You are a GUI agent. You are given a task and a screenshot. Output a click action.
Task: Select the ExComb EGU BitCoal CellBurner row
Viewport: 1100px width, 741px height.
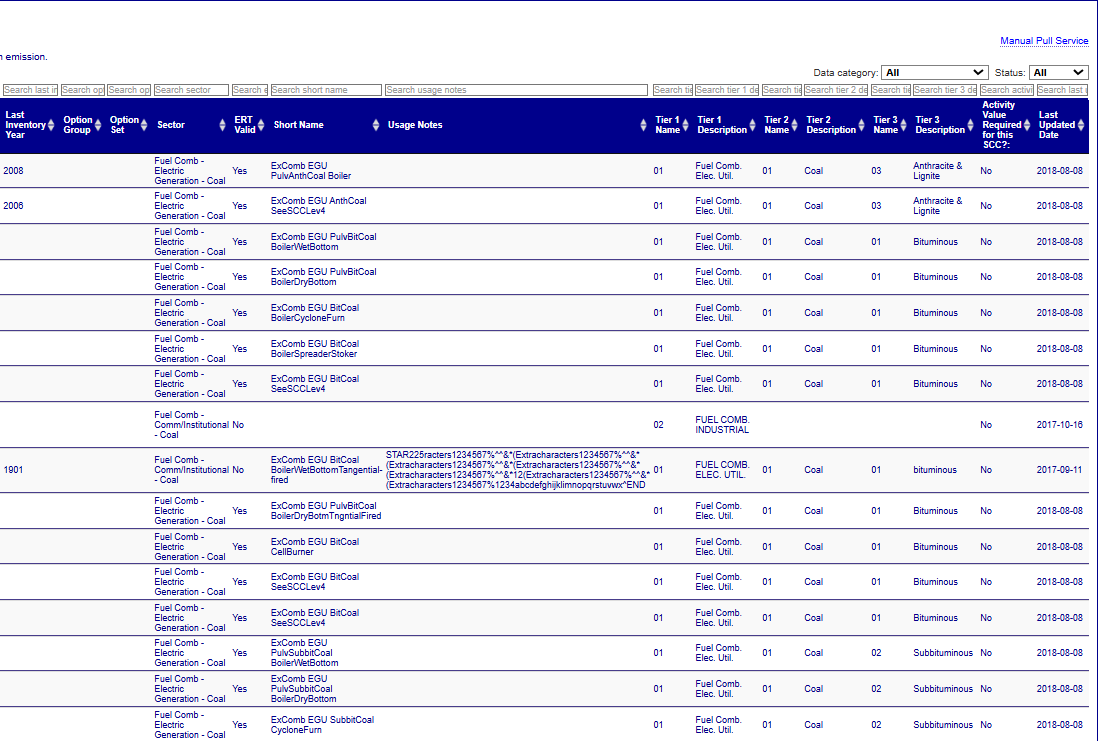coord(314,547)
